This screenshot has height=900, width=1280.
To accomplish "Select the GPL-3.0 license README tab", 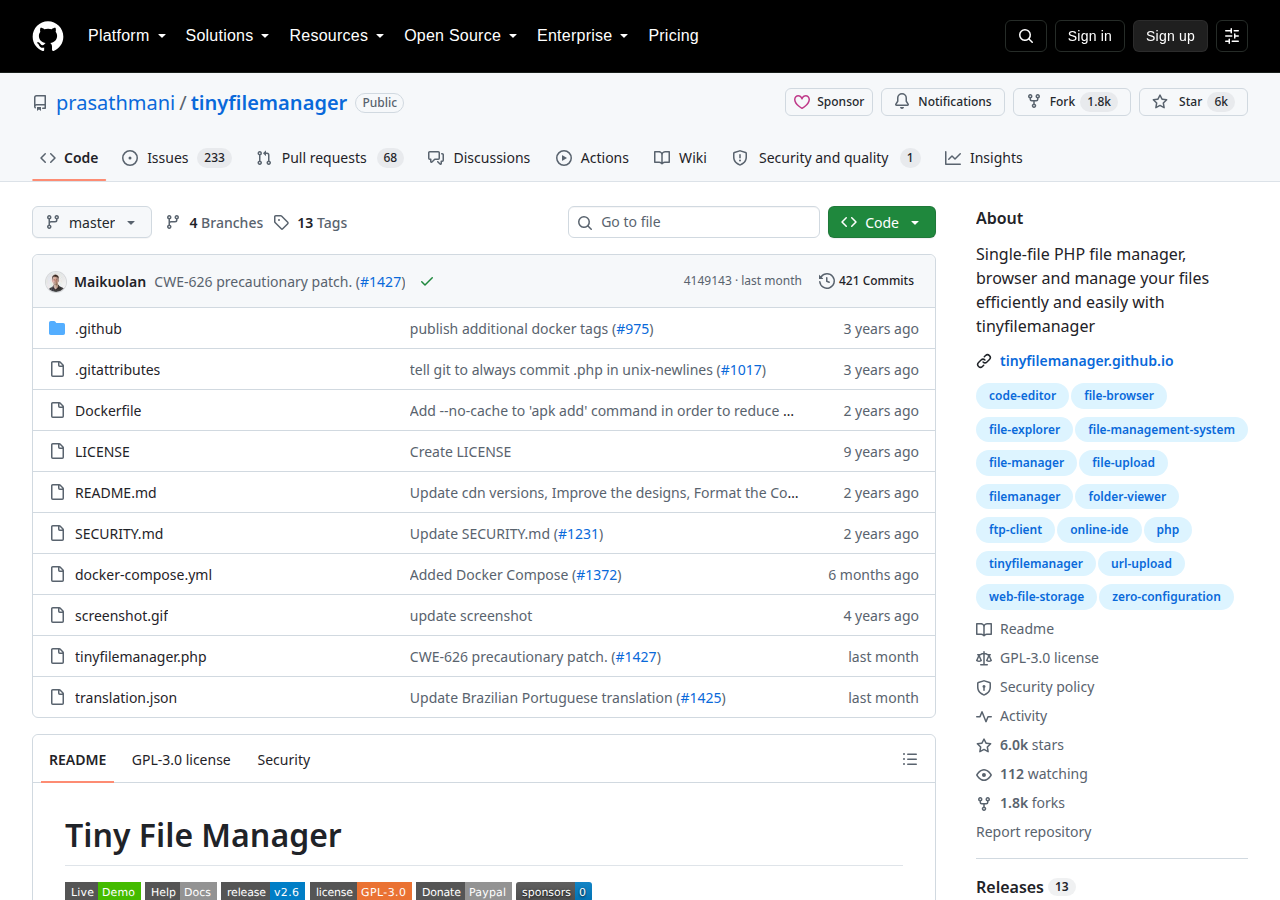I will (x=181, y=760).
